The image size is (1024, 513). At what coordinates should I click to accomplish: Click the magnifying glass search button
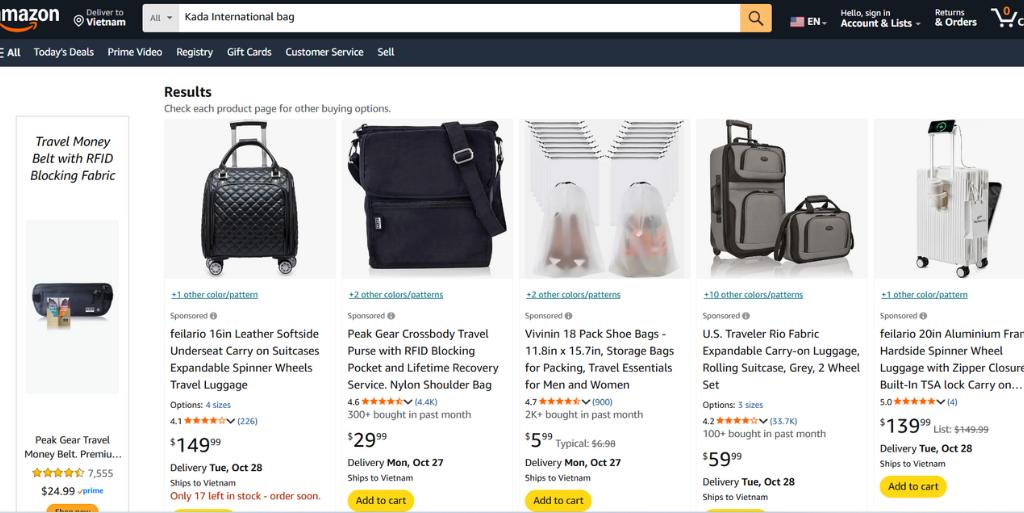click(755, 18)
